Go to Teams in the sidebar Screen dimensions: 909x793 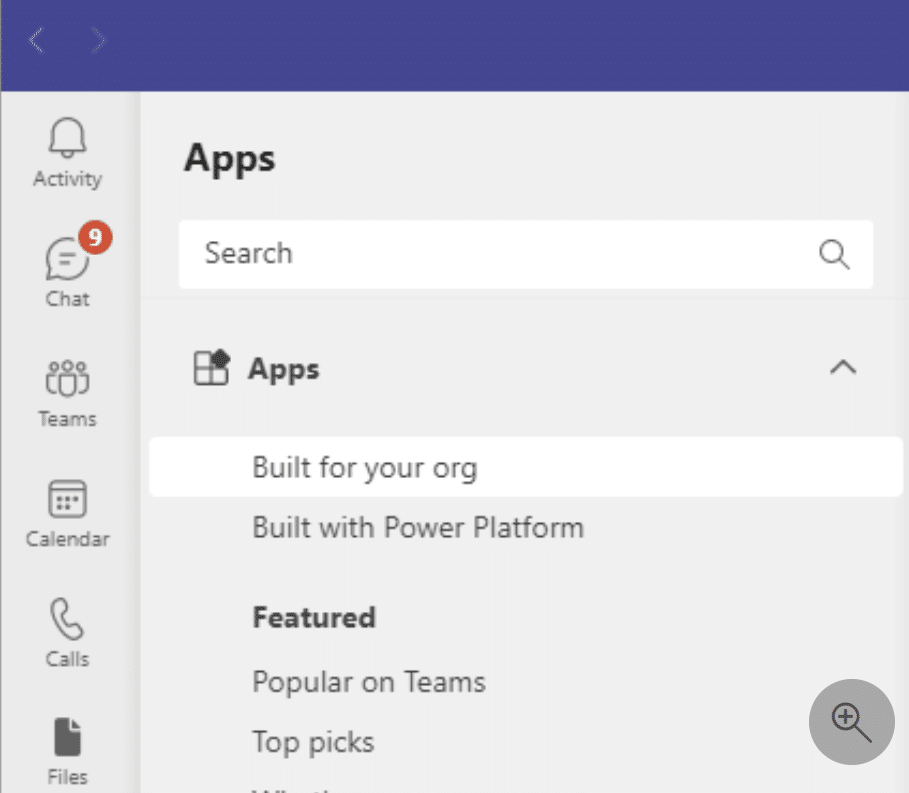coord(67,380)
